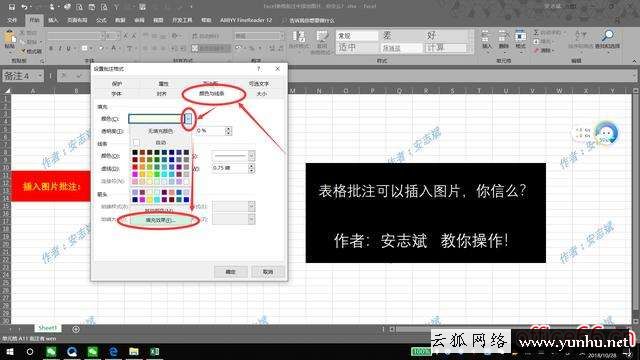Open the Windows Start menu
Image resolution: width=640 pixels, height=360 pixels.
point(10,351)
